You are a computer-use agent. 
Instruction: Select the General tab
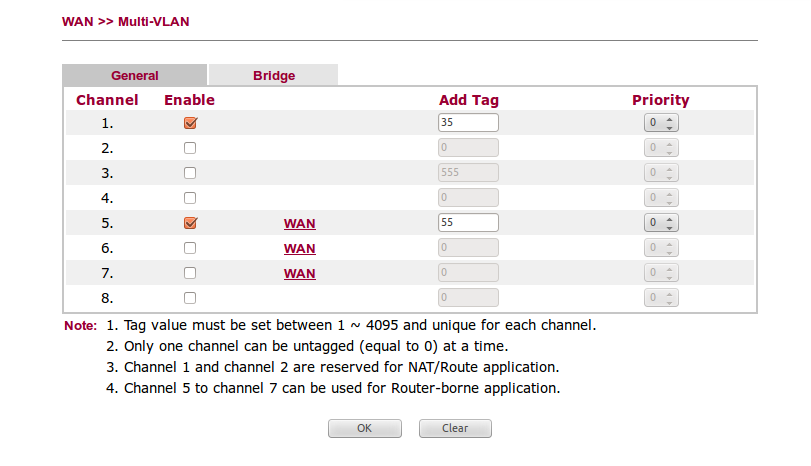tap(134, 75)
